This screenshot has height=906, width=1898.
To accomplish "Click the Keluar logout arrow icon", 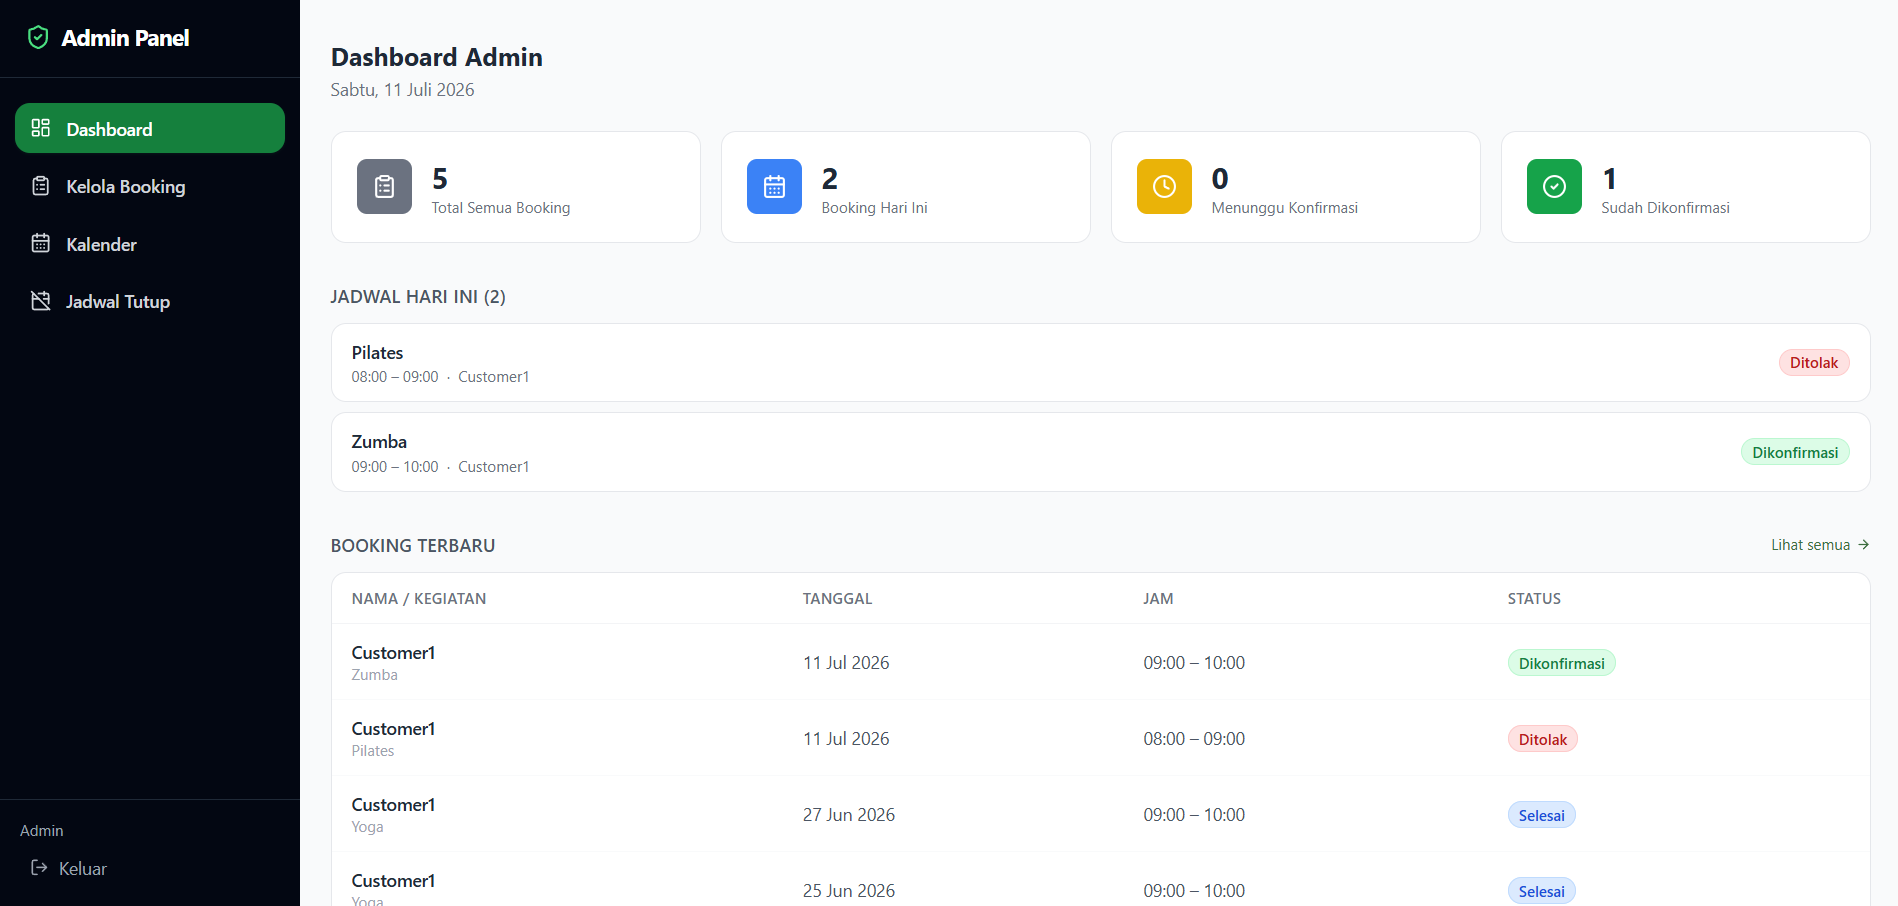I will pos(39,868).
